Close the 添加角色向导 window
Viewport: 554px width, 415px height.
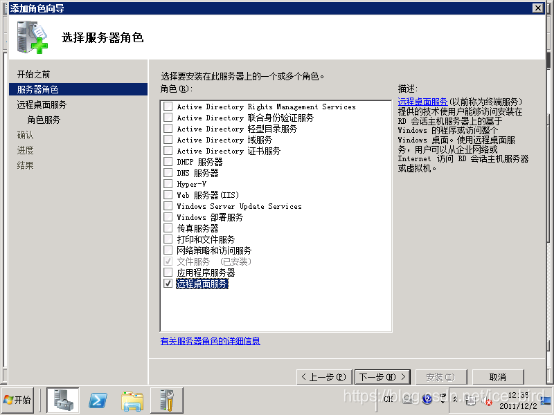click(x=538, y=8)
